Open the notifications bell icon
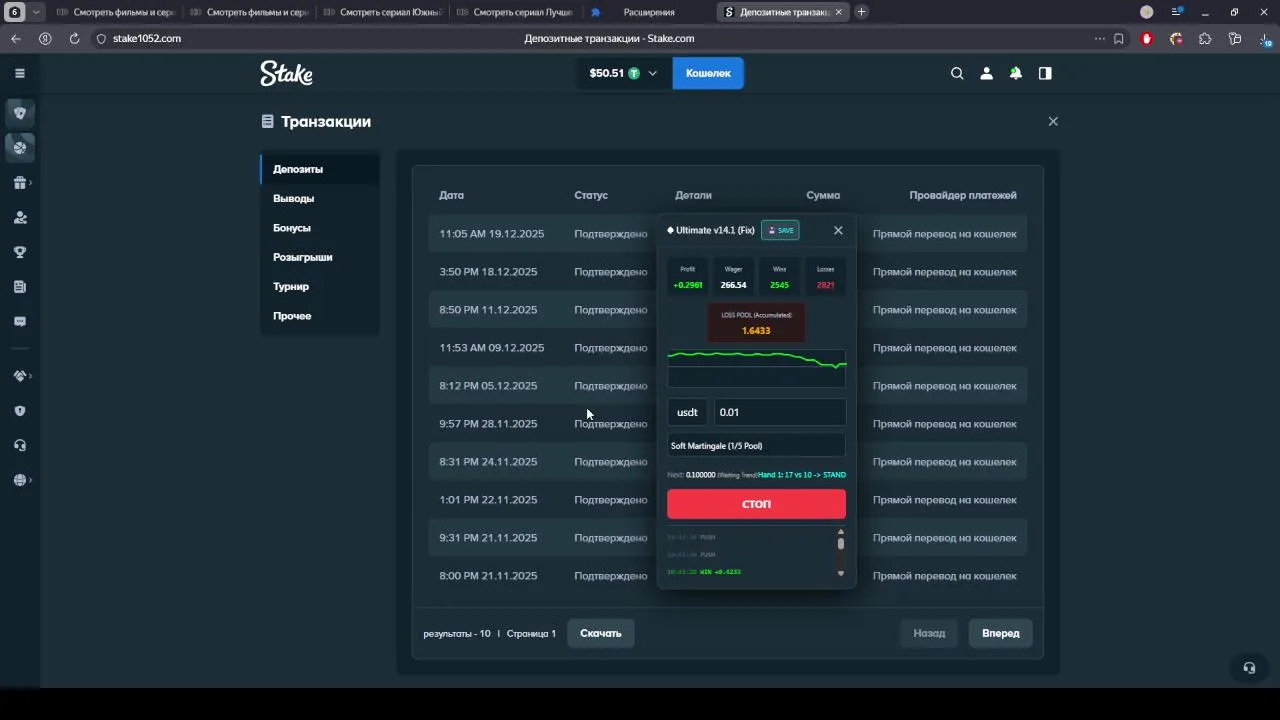This screenshot has width=1280, height=720. [1015, 73]
